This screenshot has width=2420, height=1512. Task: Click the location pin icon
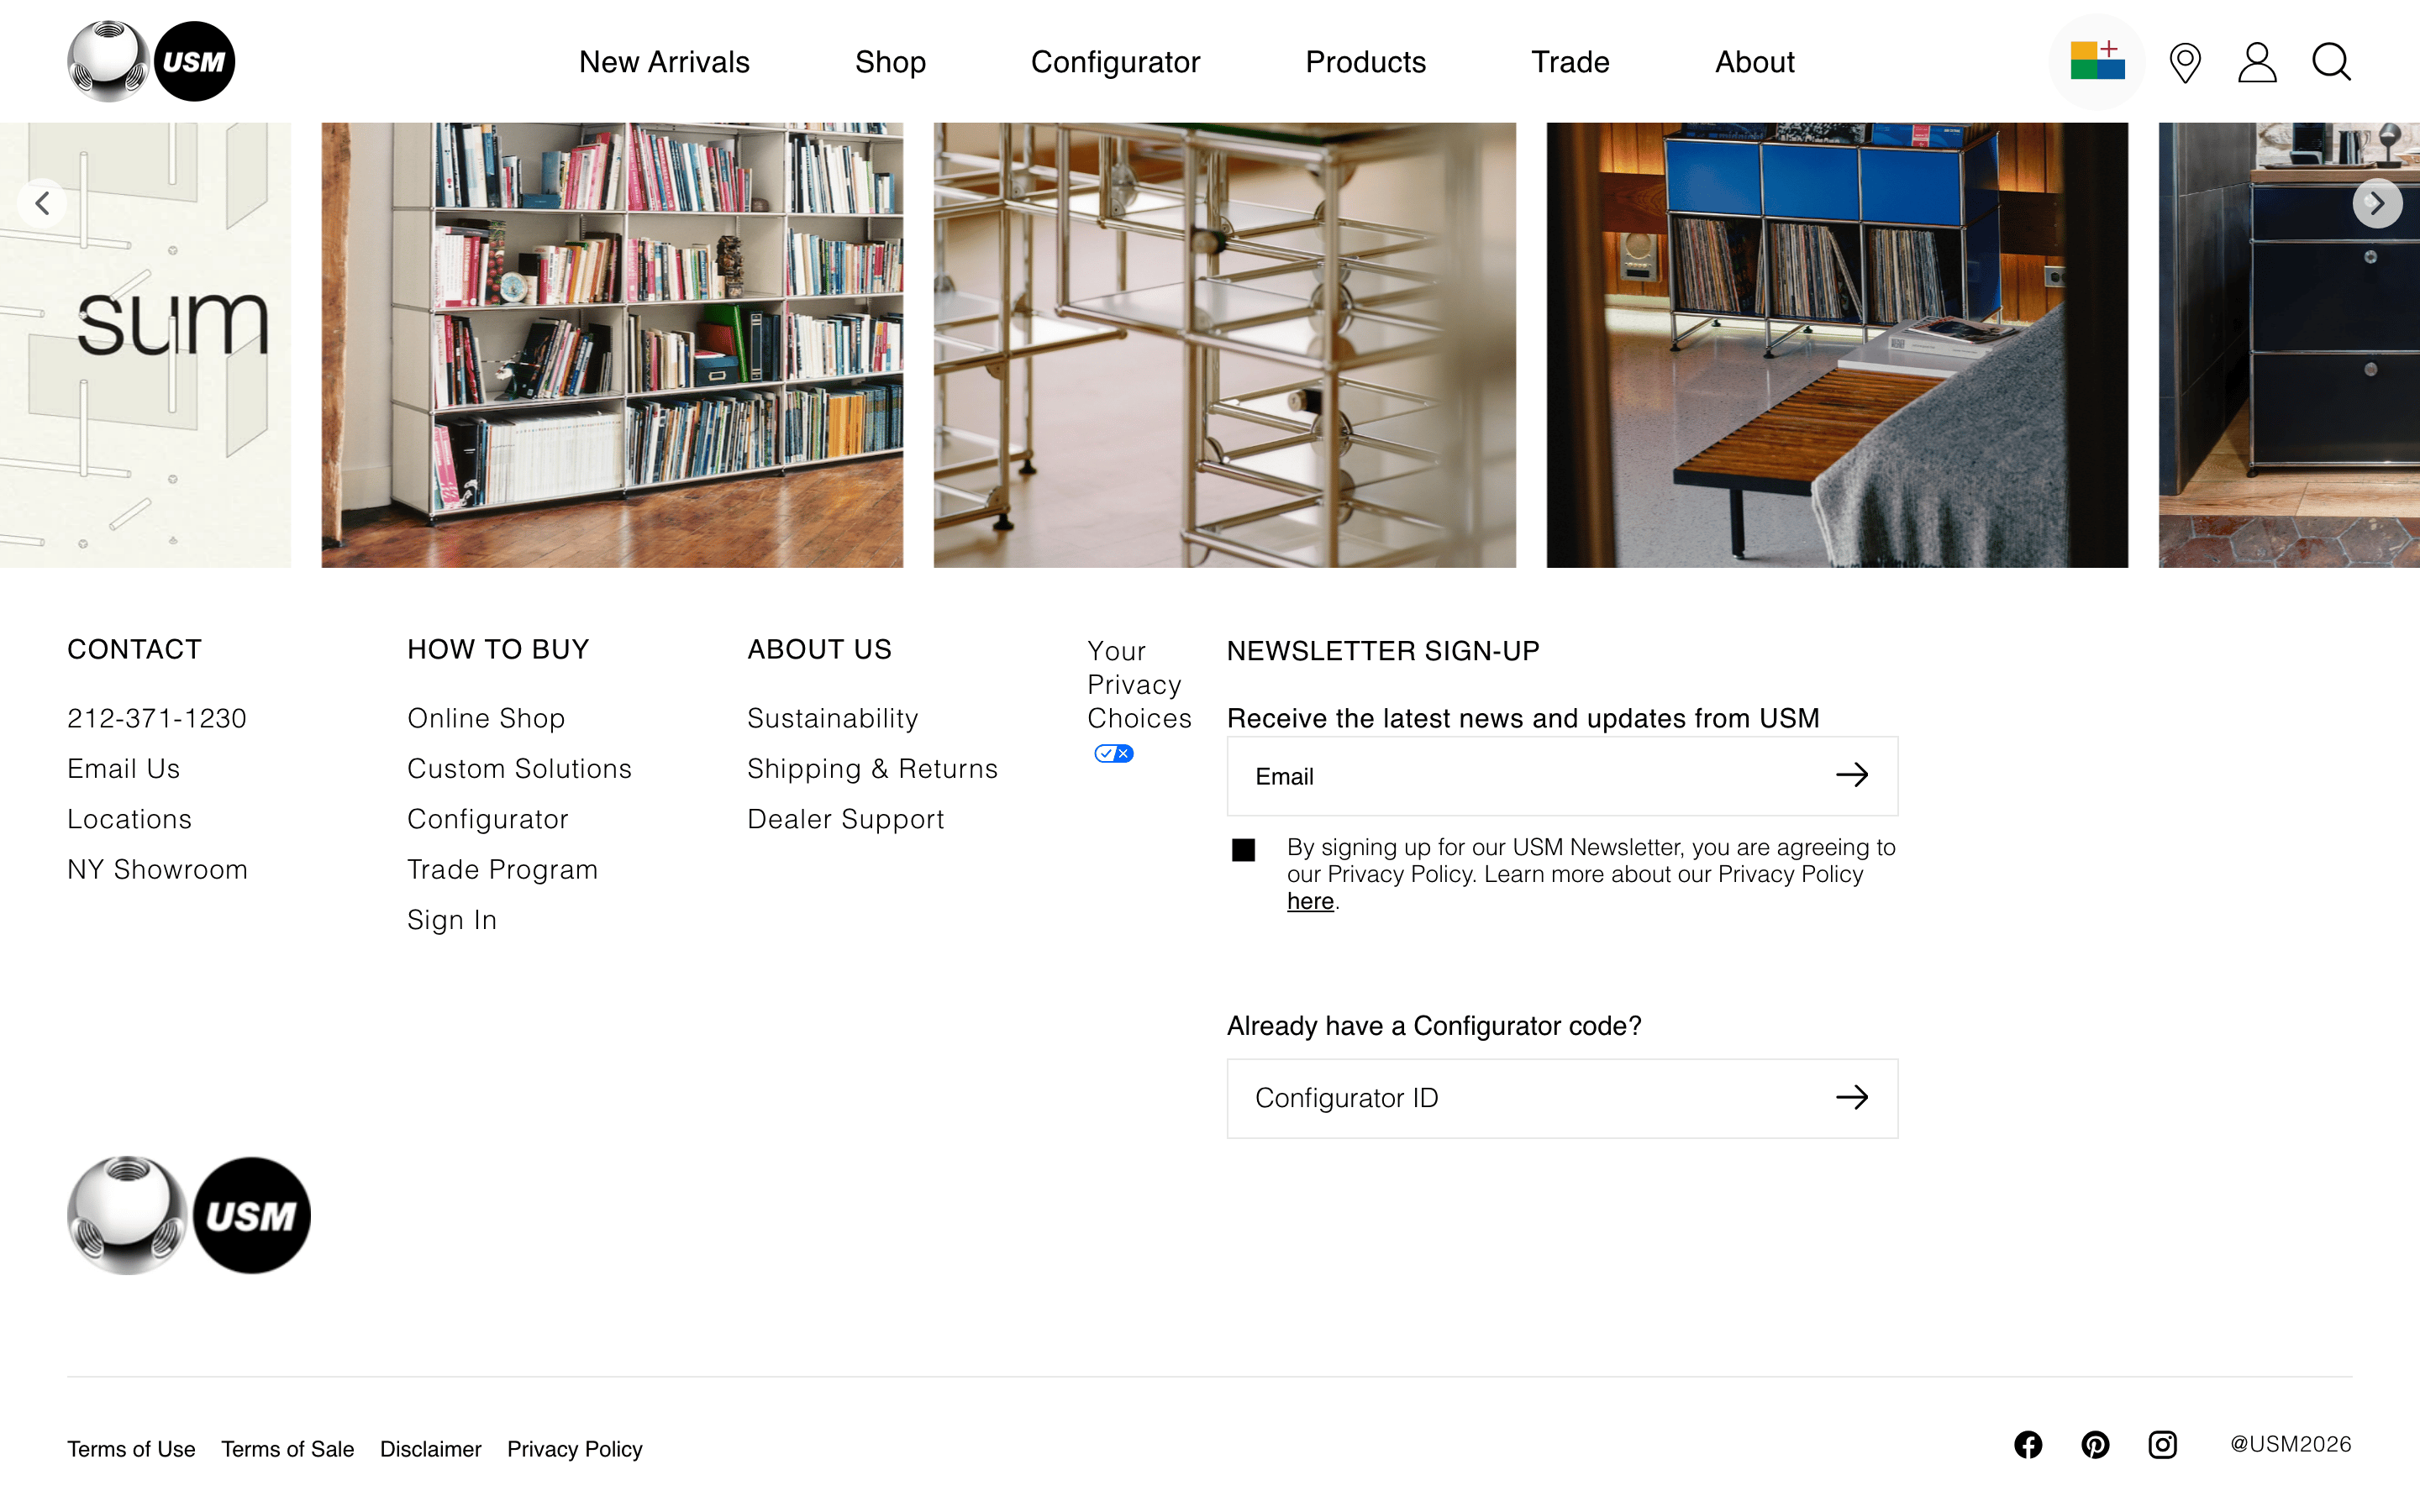(x=2185, y=62)
